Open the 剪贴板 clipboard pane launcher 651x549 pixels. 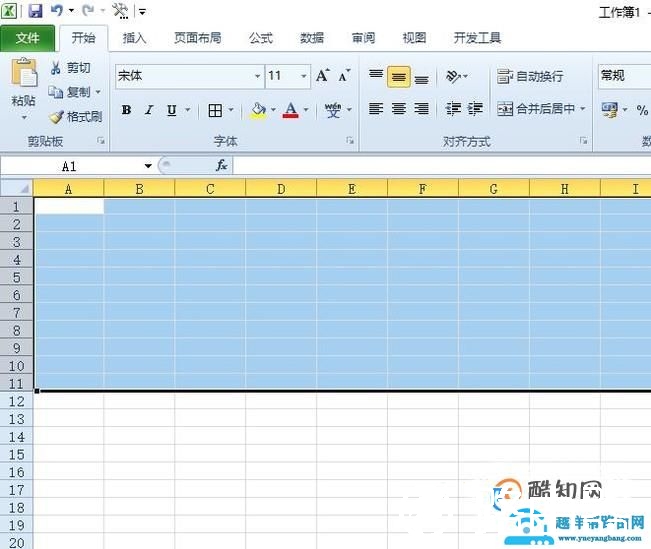101,141
